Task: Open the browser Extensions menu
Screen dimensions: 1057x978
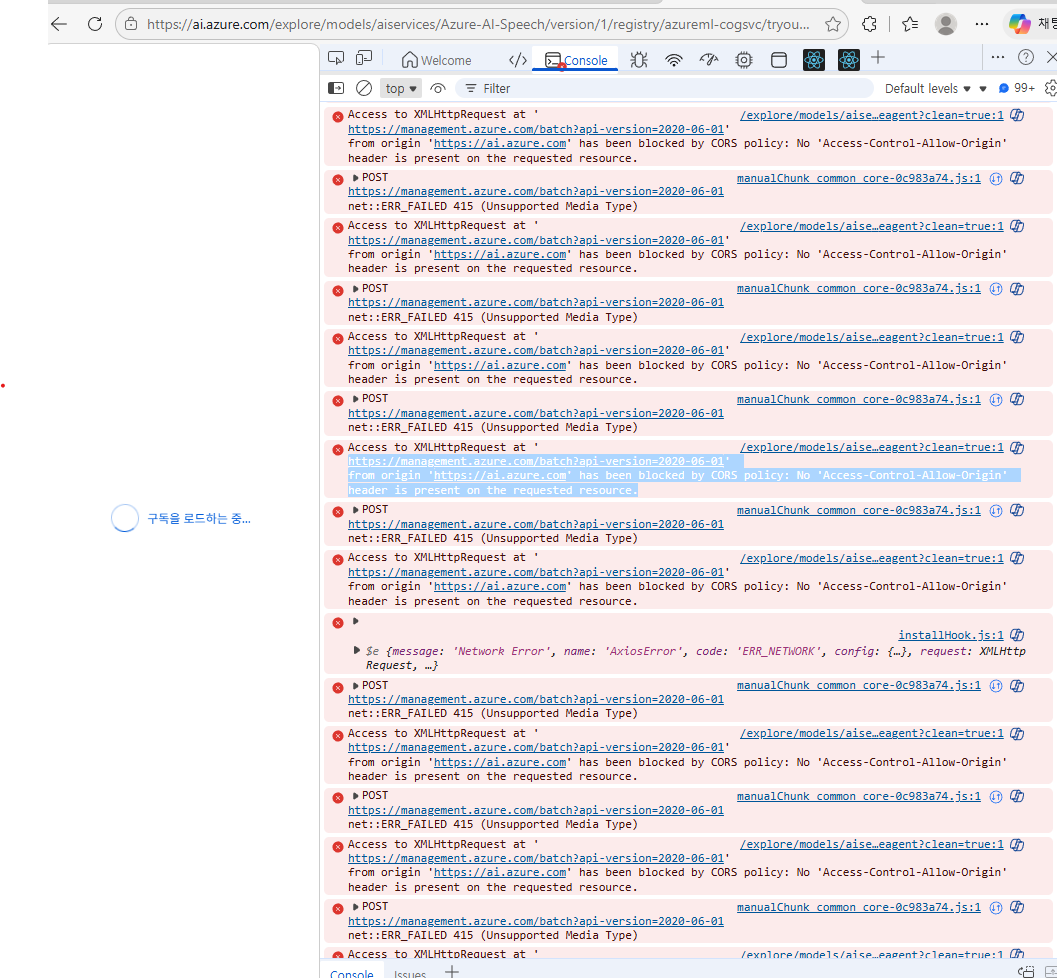Action: 870,24
